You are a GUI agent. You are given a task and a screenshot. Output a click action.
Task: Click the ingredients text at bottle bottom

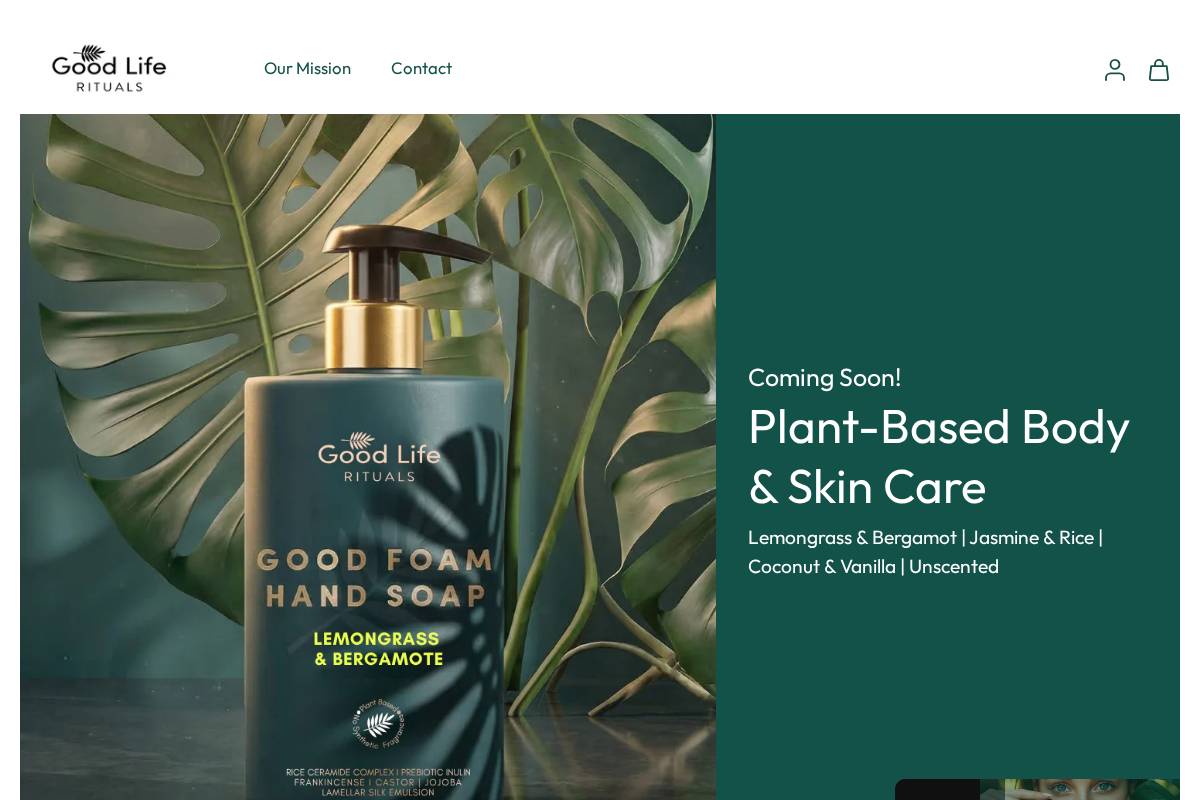point(378,782)
